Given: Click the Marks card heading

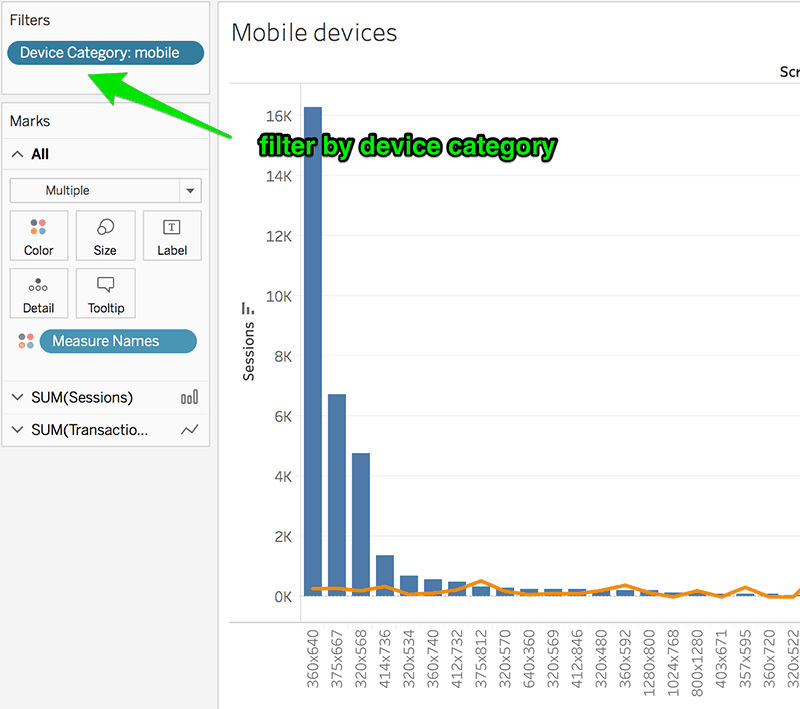Looking at the screenshot, I should click(x=30, y=121).
